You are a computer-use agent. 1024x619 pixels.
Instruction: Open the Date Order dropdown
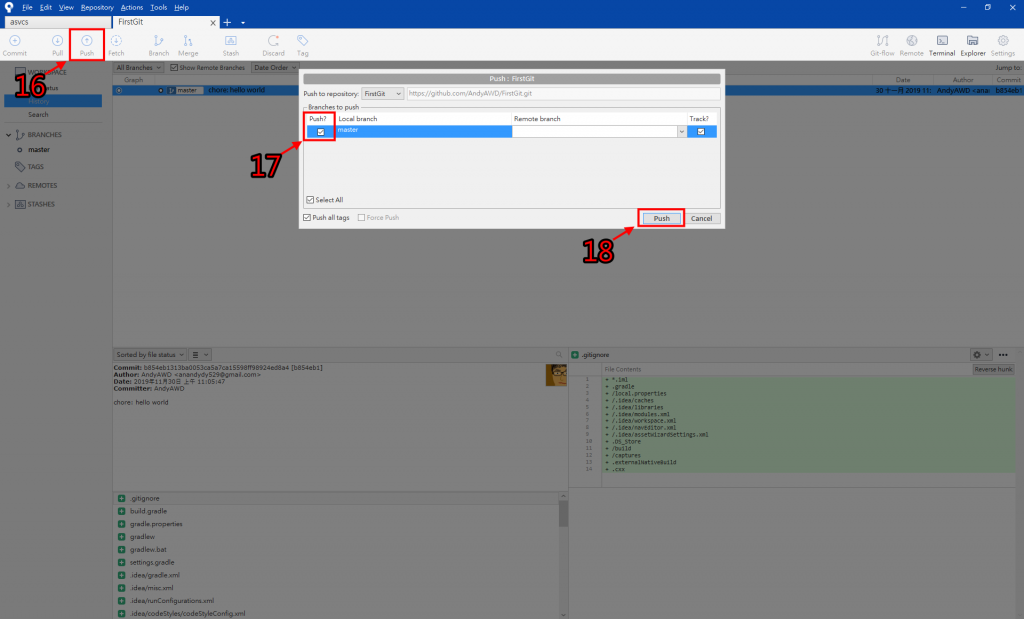click(274, 67)
